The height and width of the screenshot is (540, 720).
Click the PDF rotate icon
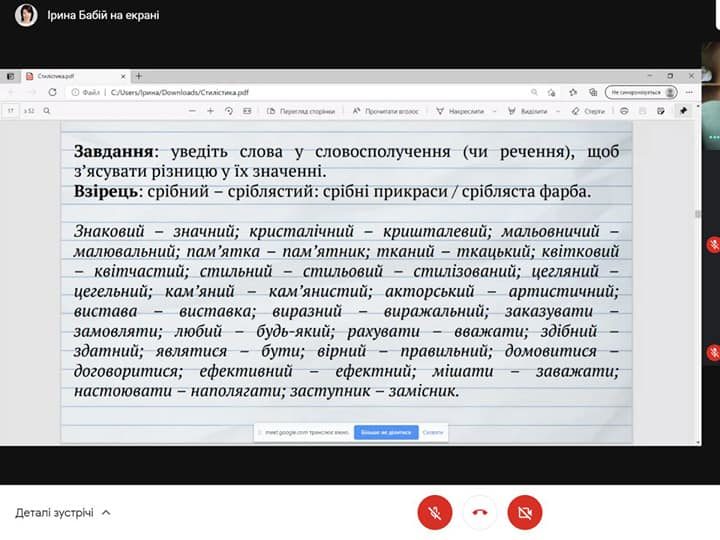[x=229, y=111]
